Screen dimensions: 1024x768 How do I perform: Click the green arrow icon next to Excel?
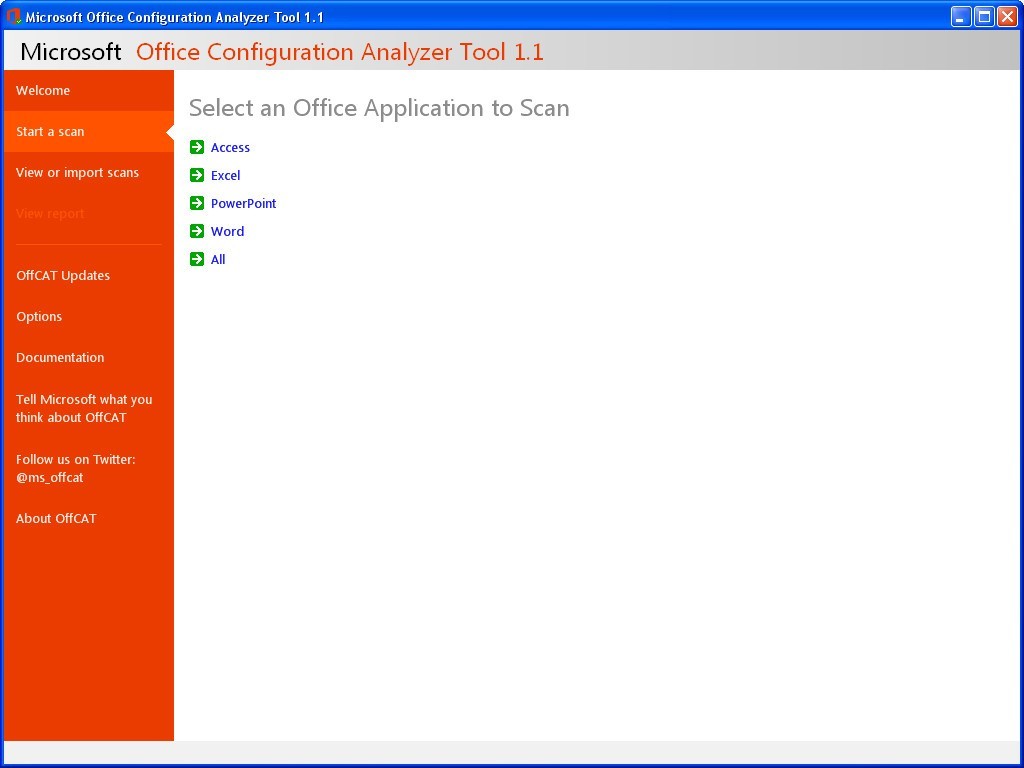(x=196, y=175)
